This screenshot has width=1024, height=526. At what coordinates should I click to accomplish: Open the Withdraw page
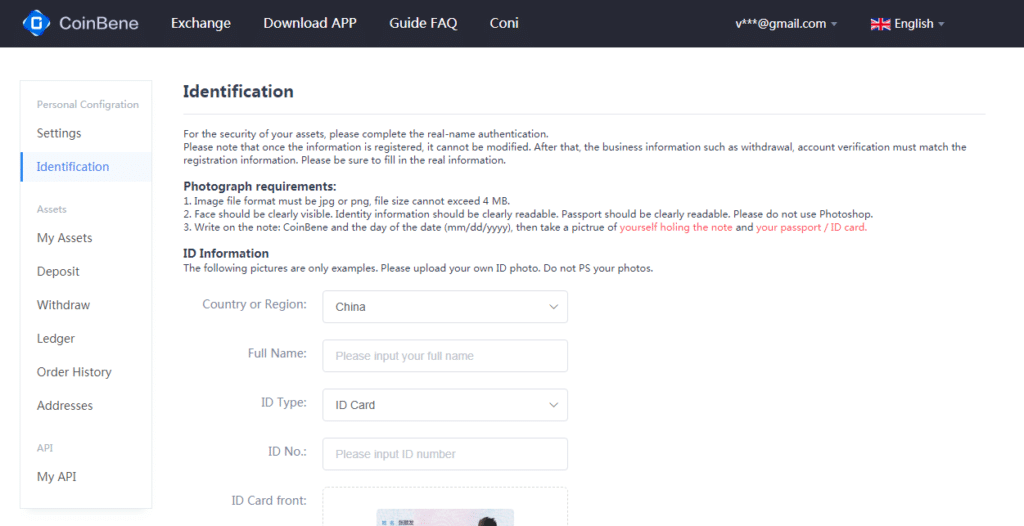click(63, 305)
